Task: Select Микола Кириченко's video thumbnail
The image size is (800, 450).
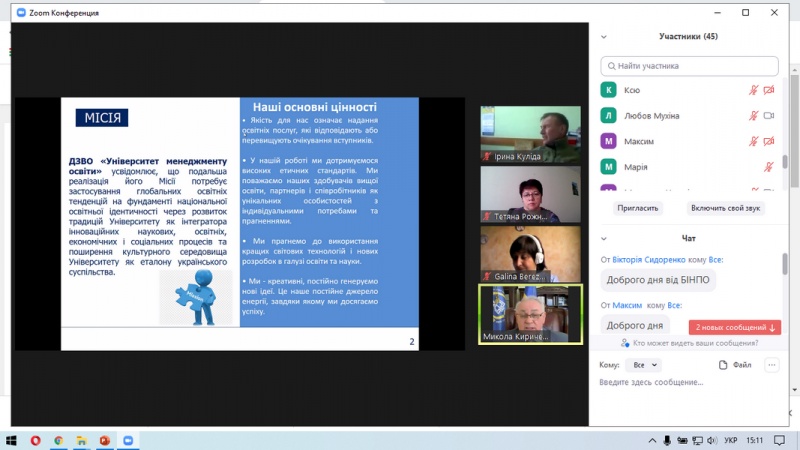Action: click(530, 313)
